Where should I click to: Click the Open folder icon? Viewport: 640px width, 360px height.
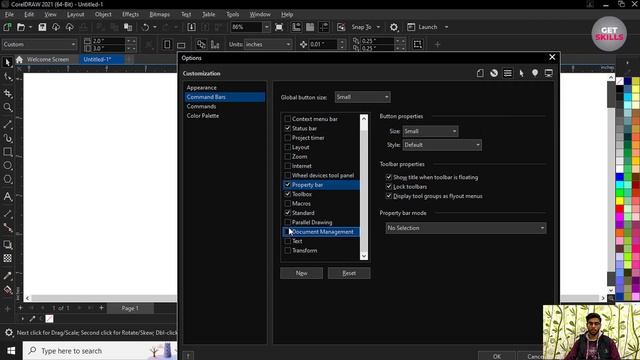(21, 27)
